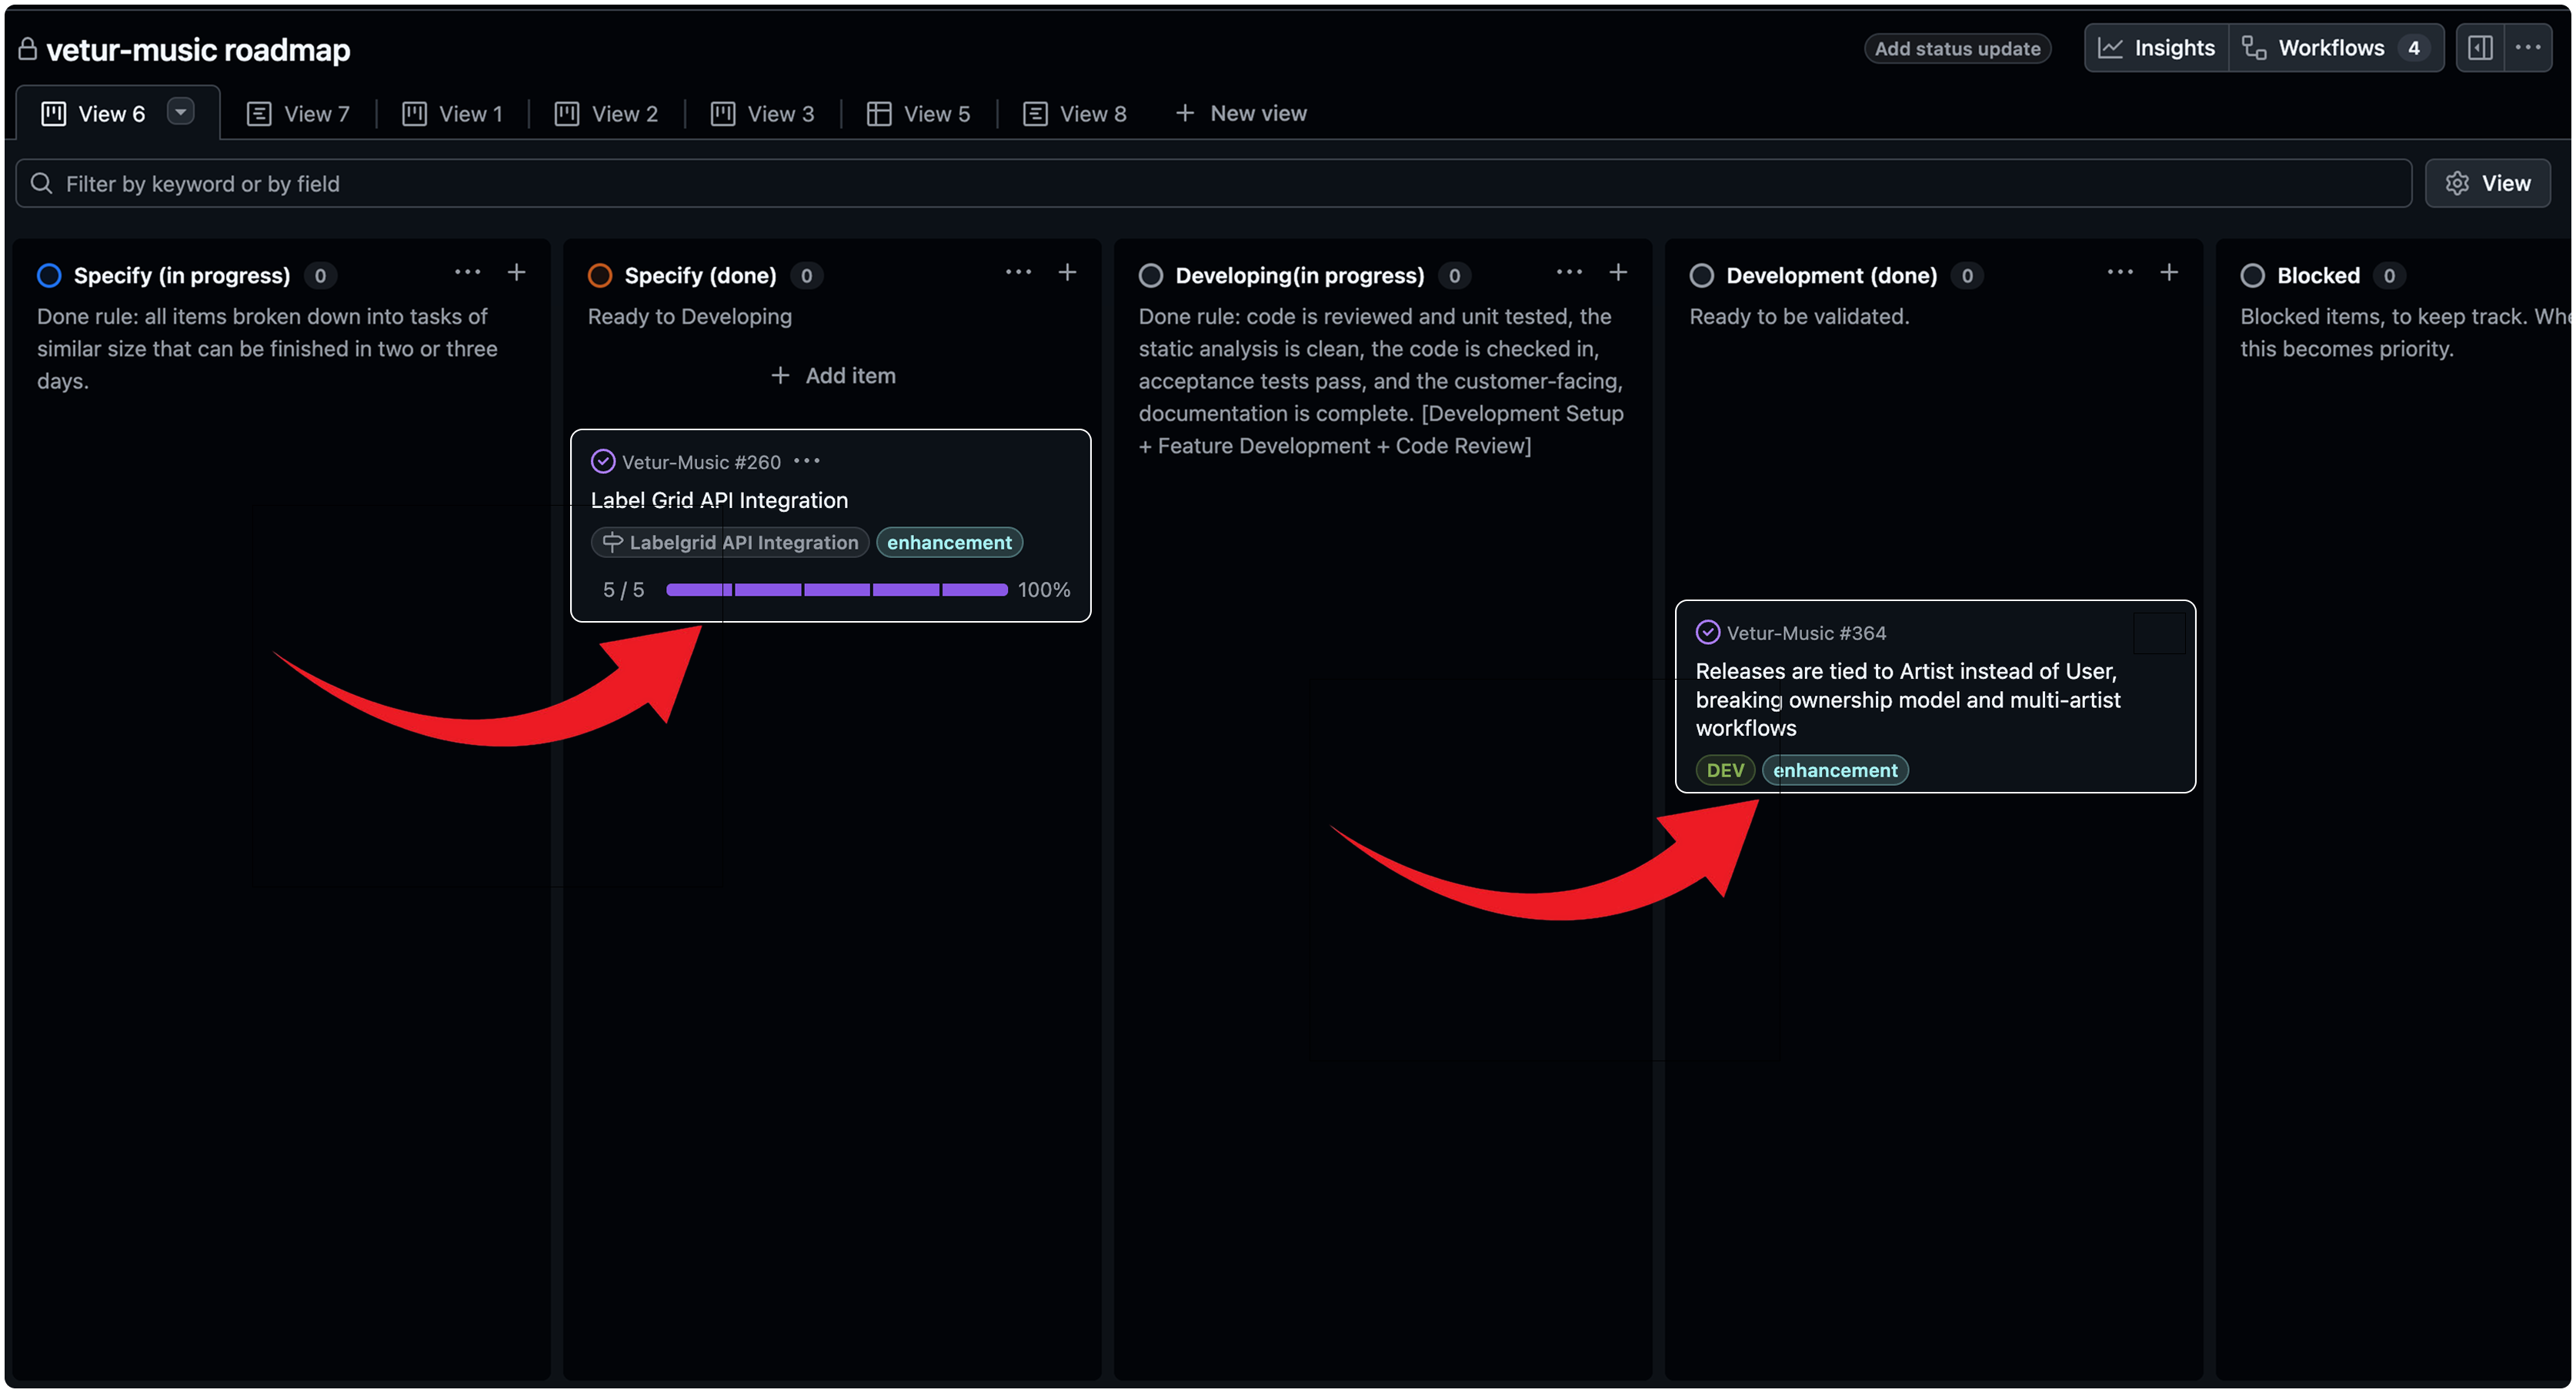Click plus icon in Specify (in progress) column
2576x1393 pixels.
[516, 272]
